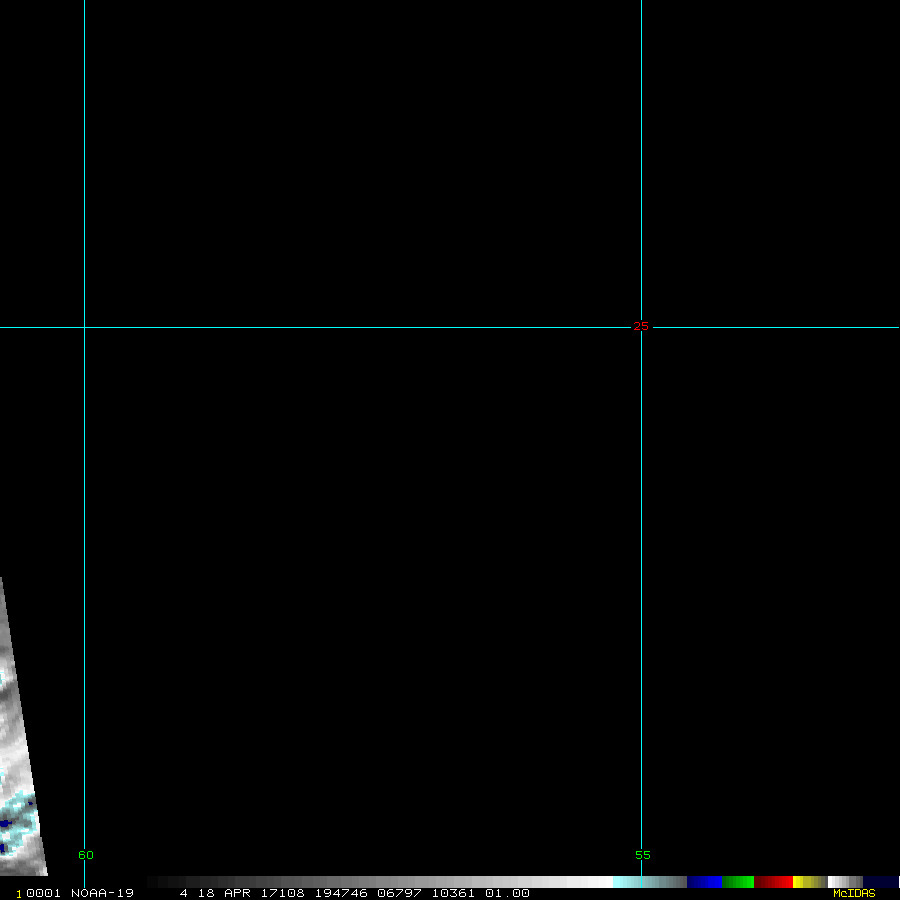The height and width of the screenshot is (900, 900).
Task: Select the NOAA-19 satellite name text
Action: tap(102, 893)
